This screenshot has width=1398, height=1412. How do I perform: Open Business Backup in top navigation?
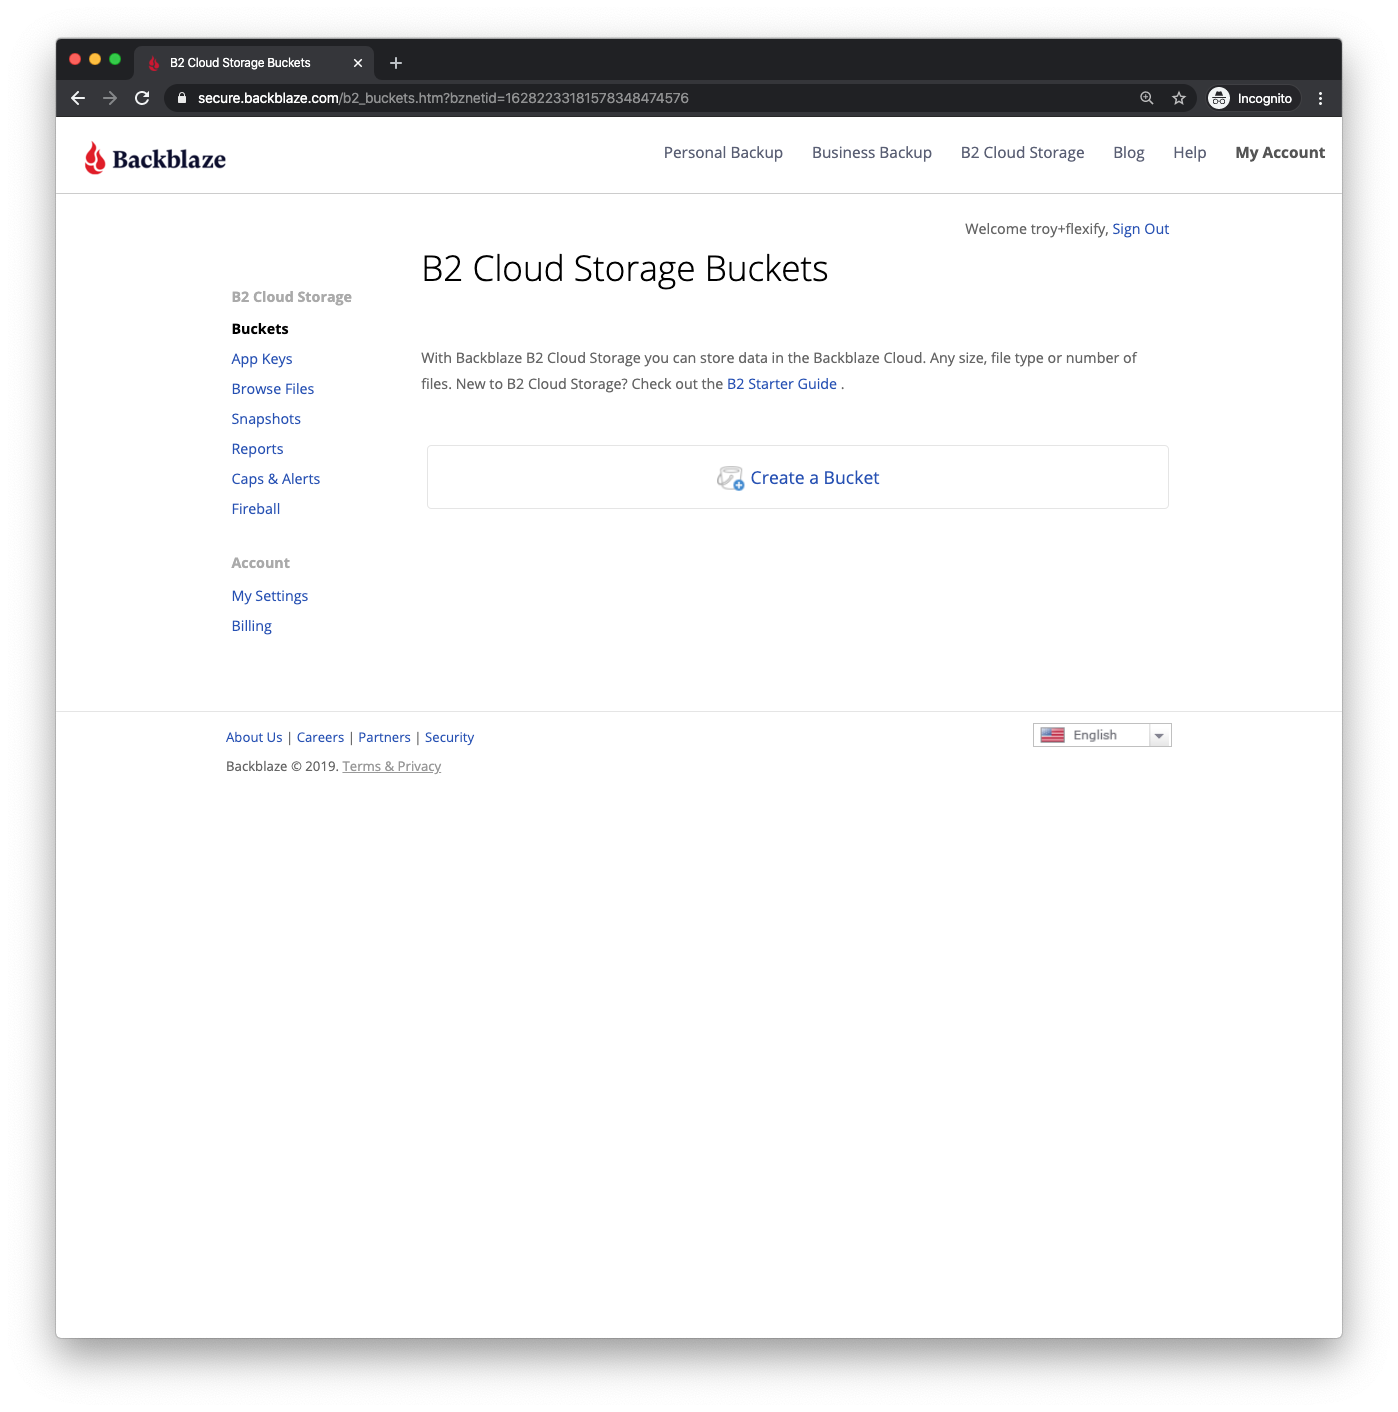point(872,152)
